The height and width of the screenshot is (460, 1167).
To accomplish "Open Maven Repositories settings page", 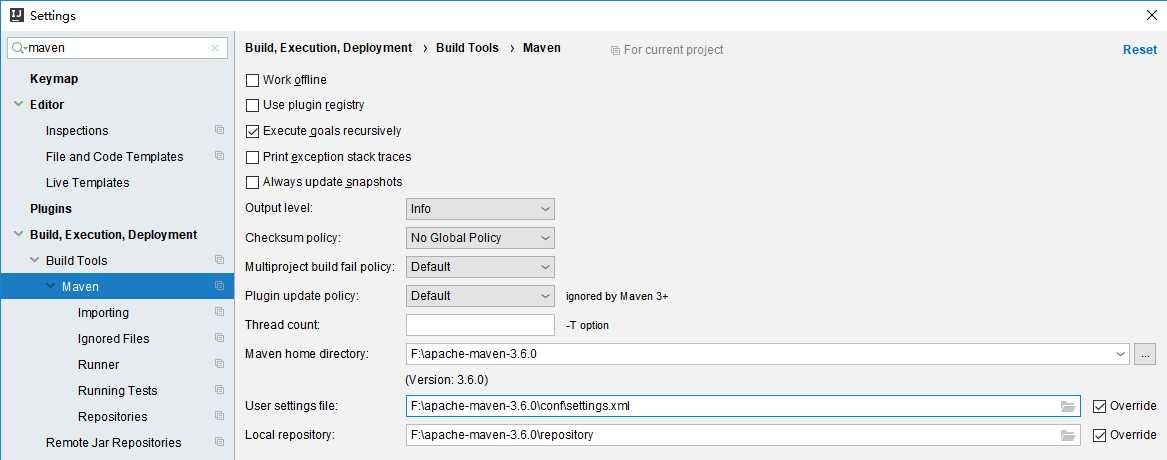I will (112, 417).
